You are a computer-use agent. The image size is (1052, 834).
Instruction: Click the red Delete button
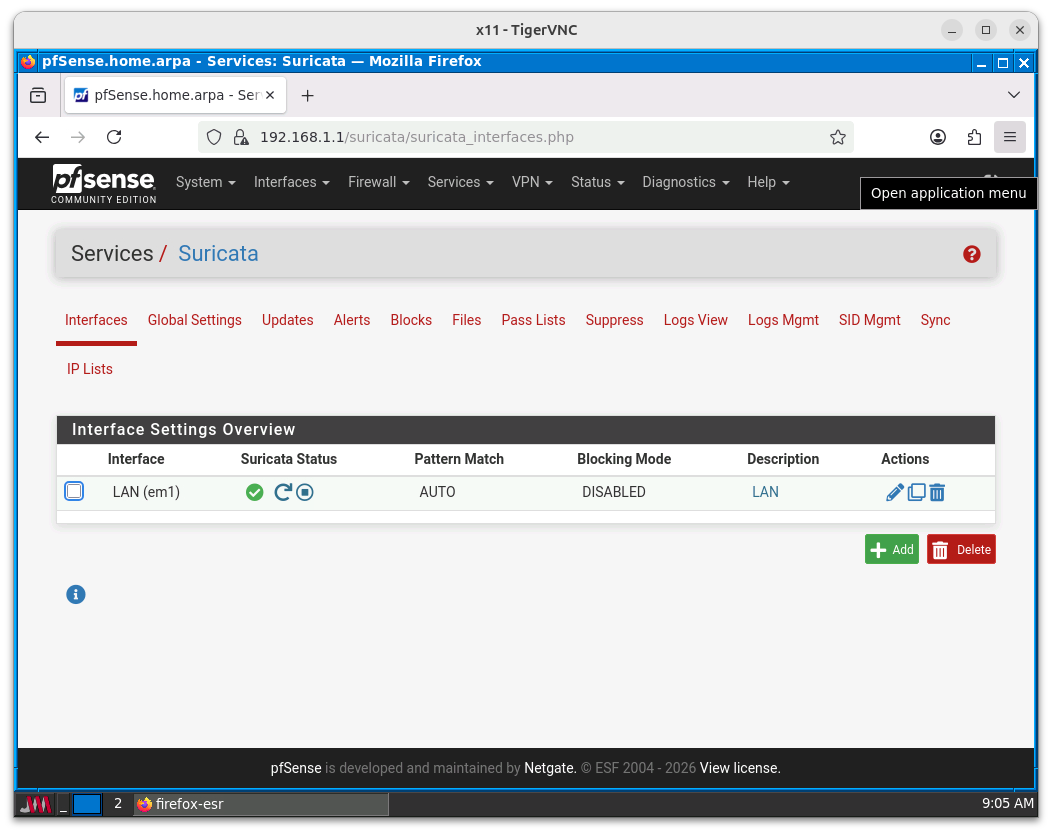[x=961, y=550]
